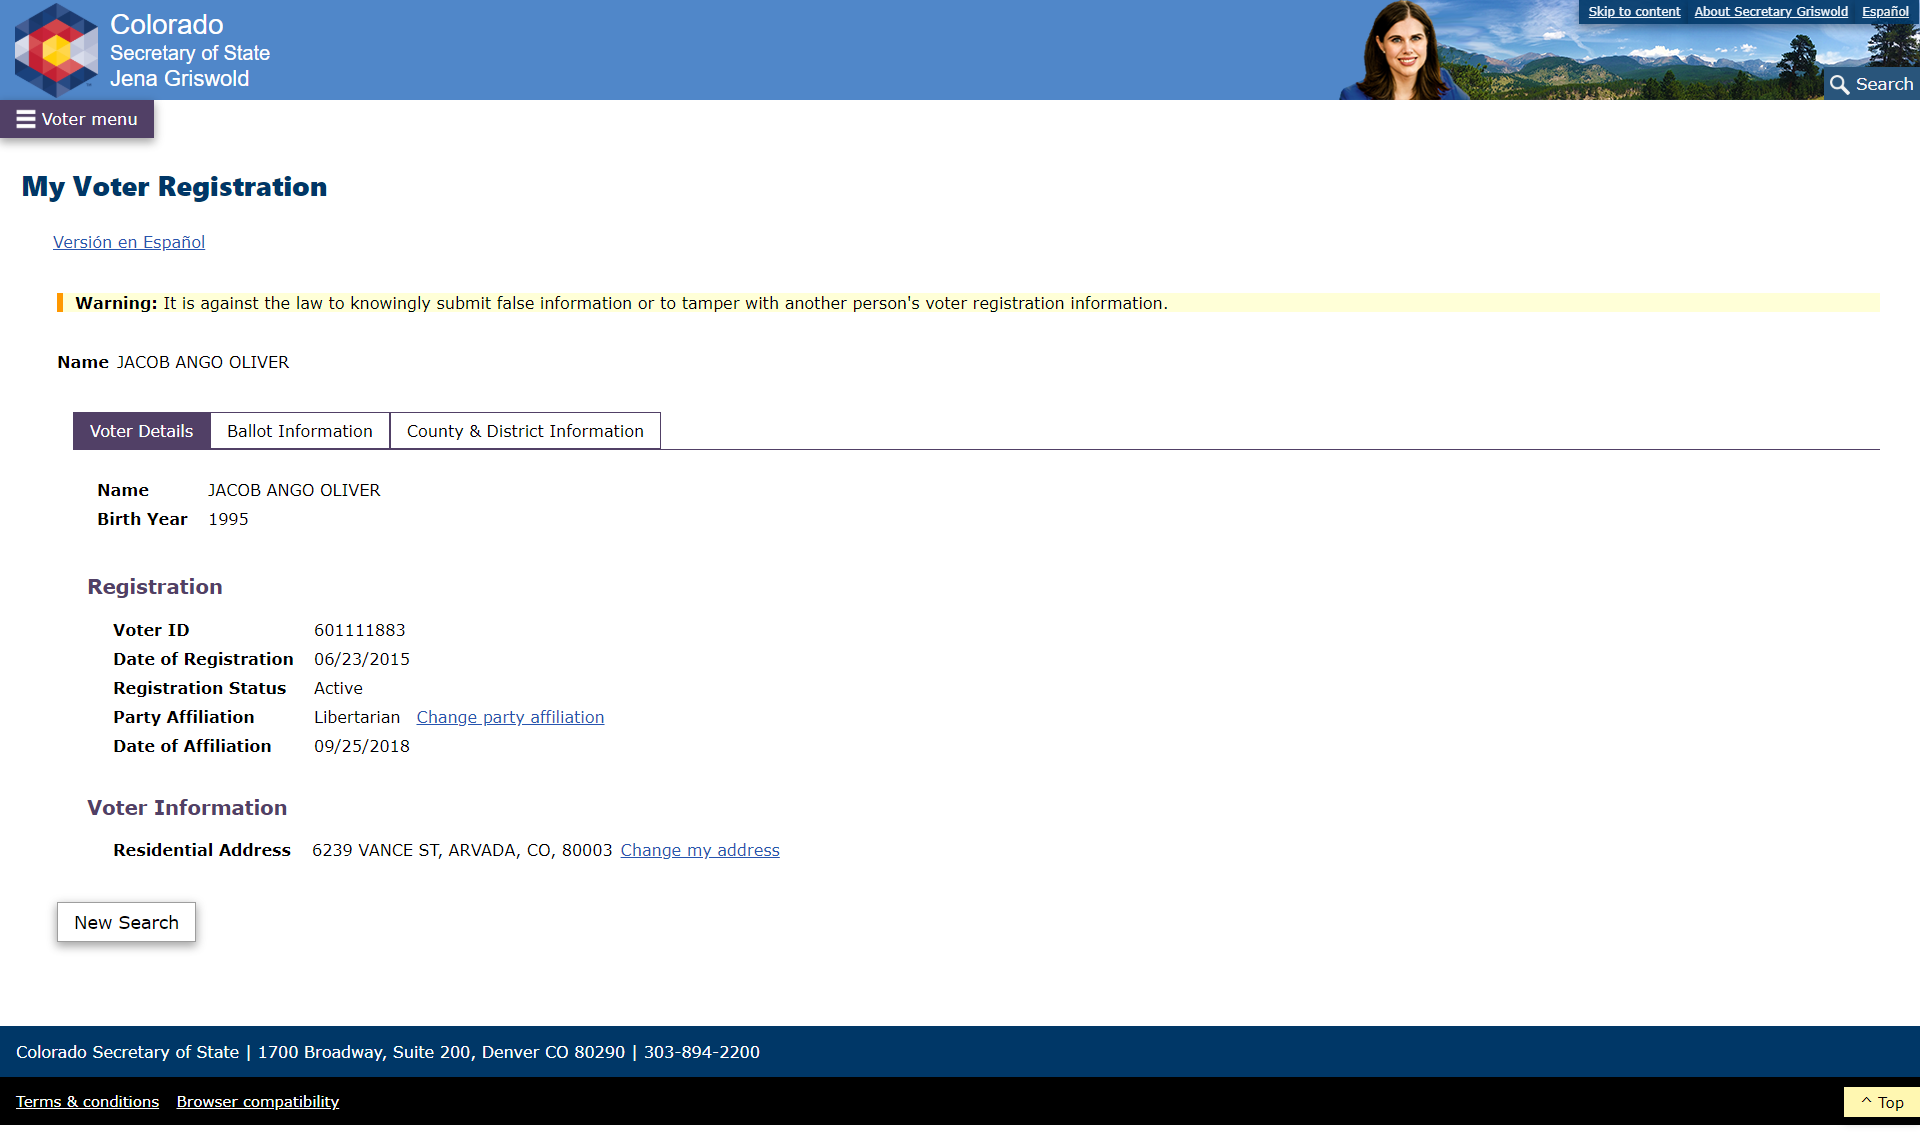The width and height of the screenshot is (1920, 1137).
Task: Click the residential address 6239 VANCE ST
Action: [x=462, y=850]
